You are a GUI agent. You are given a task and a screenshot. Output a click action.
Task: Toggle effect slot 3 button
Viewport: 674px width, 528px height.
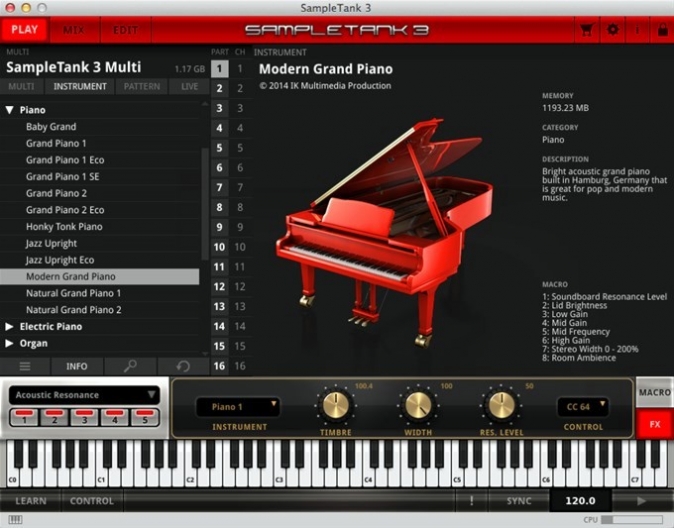point(84,417)
